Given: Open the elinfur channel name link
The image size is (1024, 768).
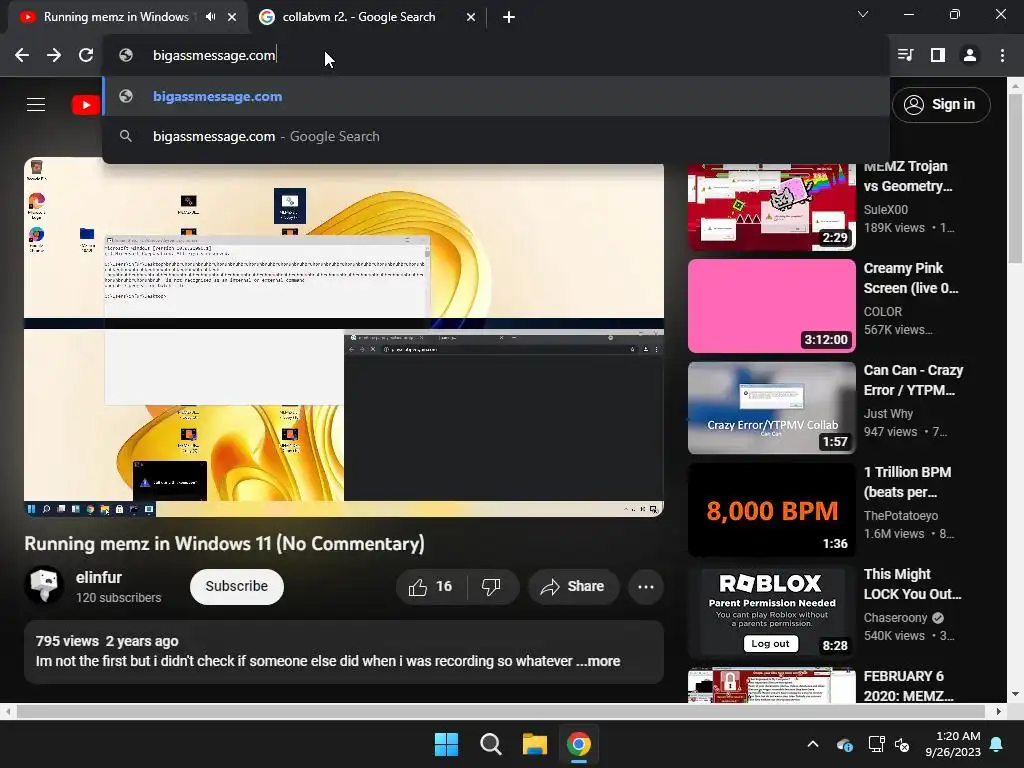Looking at the screenshot, I should point(99,577).
